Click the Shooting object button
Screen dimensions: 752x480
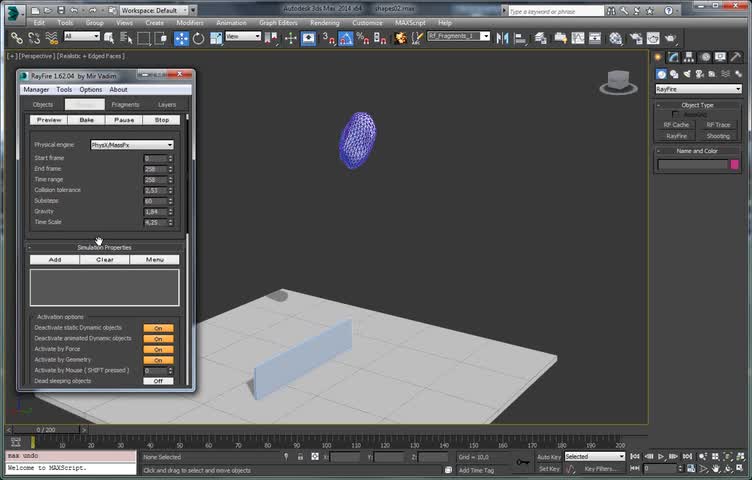coord(718,136)
